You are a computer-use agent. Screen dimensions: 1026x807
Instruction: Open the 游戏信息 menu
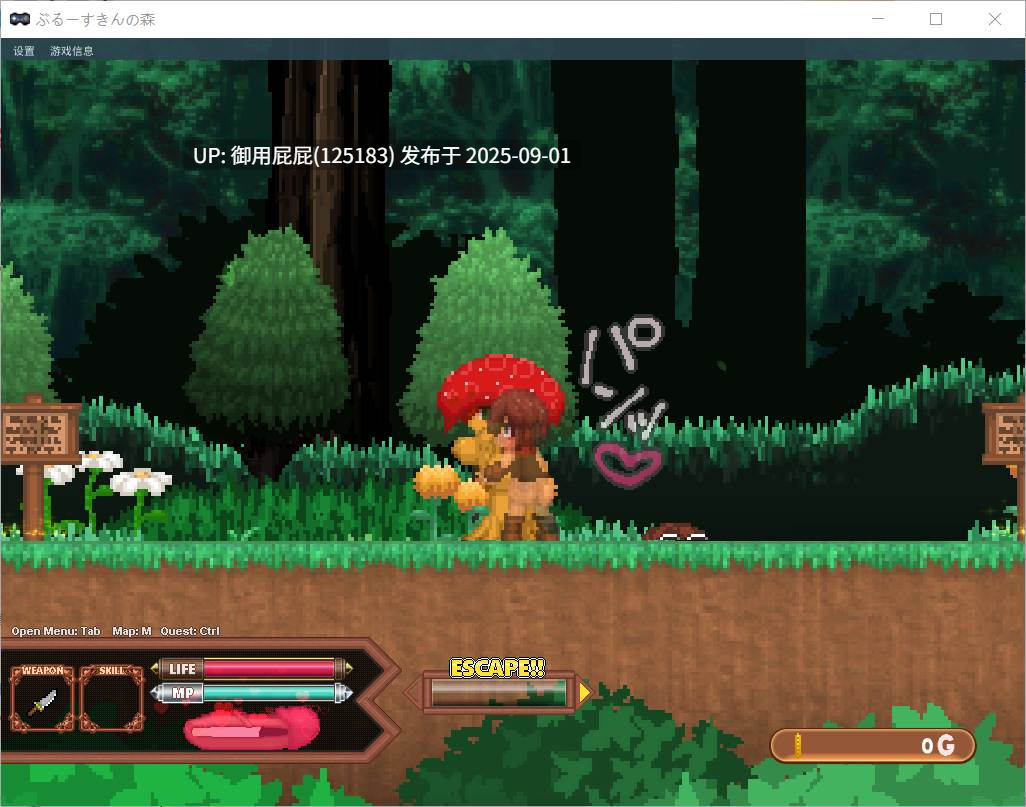point(71,51)
